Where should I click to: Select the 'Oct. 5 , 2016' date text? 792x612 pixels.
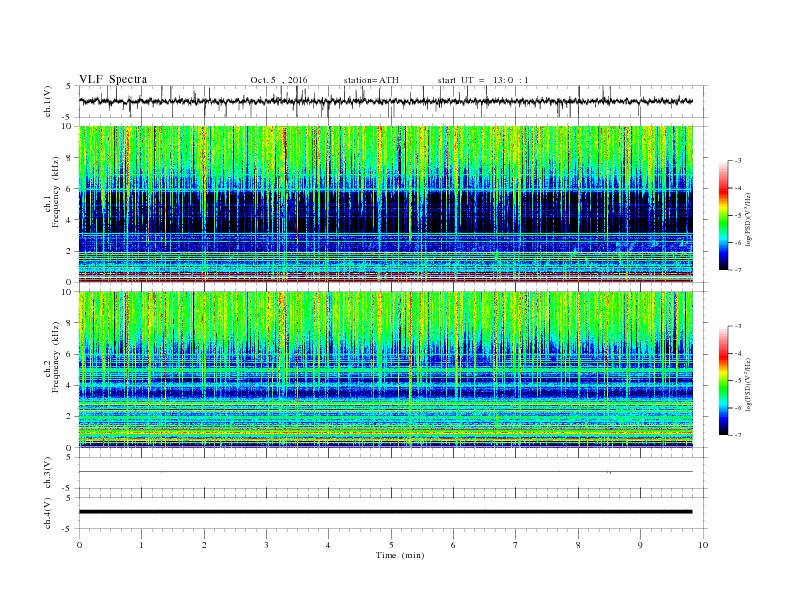[x=279, y=80]
